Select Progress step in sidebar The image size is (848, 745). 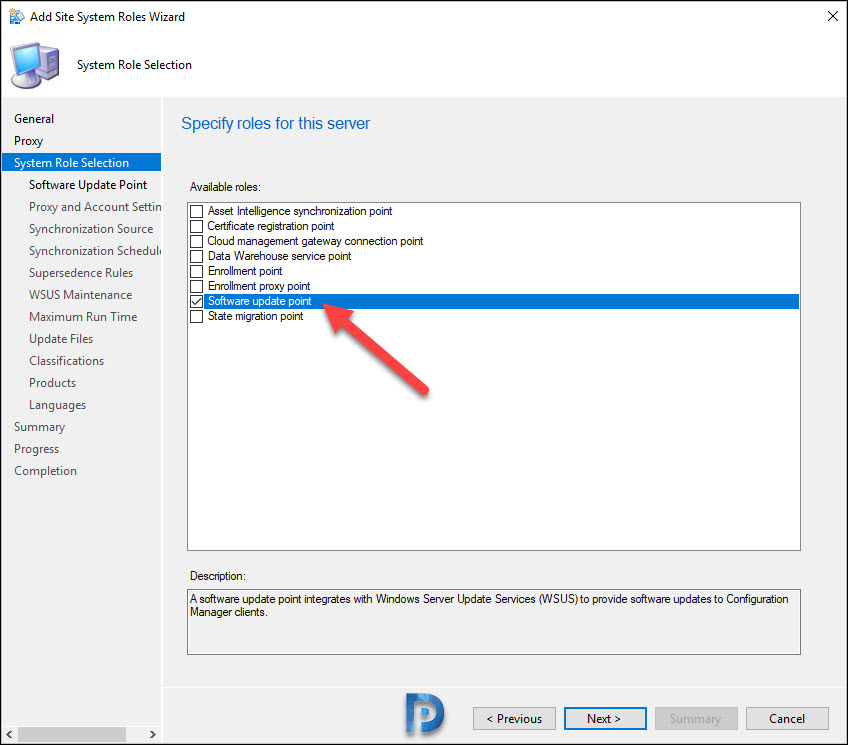[36, 449]
